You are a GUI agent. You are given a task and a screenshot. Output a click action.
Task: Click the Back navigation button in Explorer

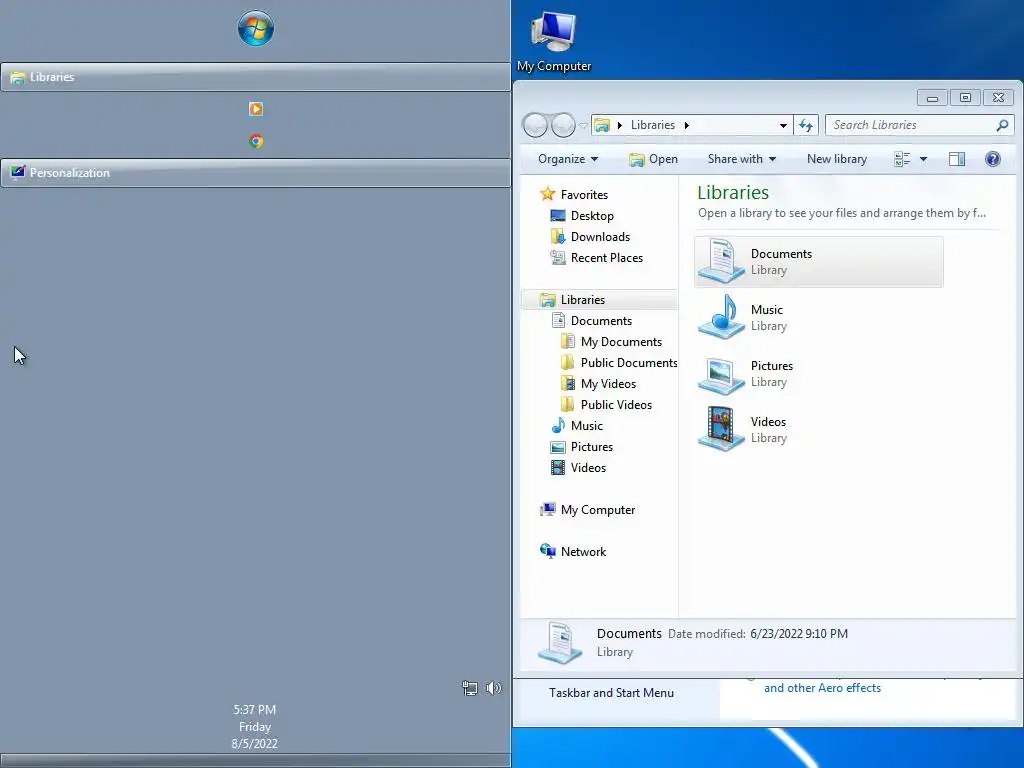pyautogui.click(x=535, y=125)
